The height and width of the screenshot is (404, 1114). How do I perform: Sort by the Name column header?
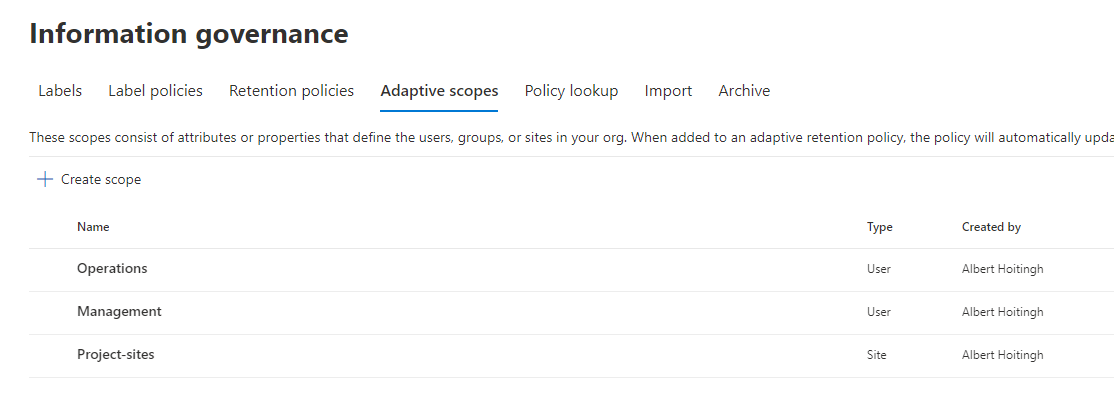tap(93, 227)
